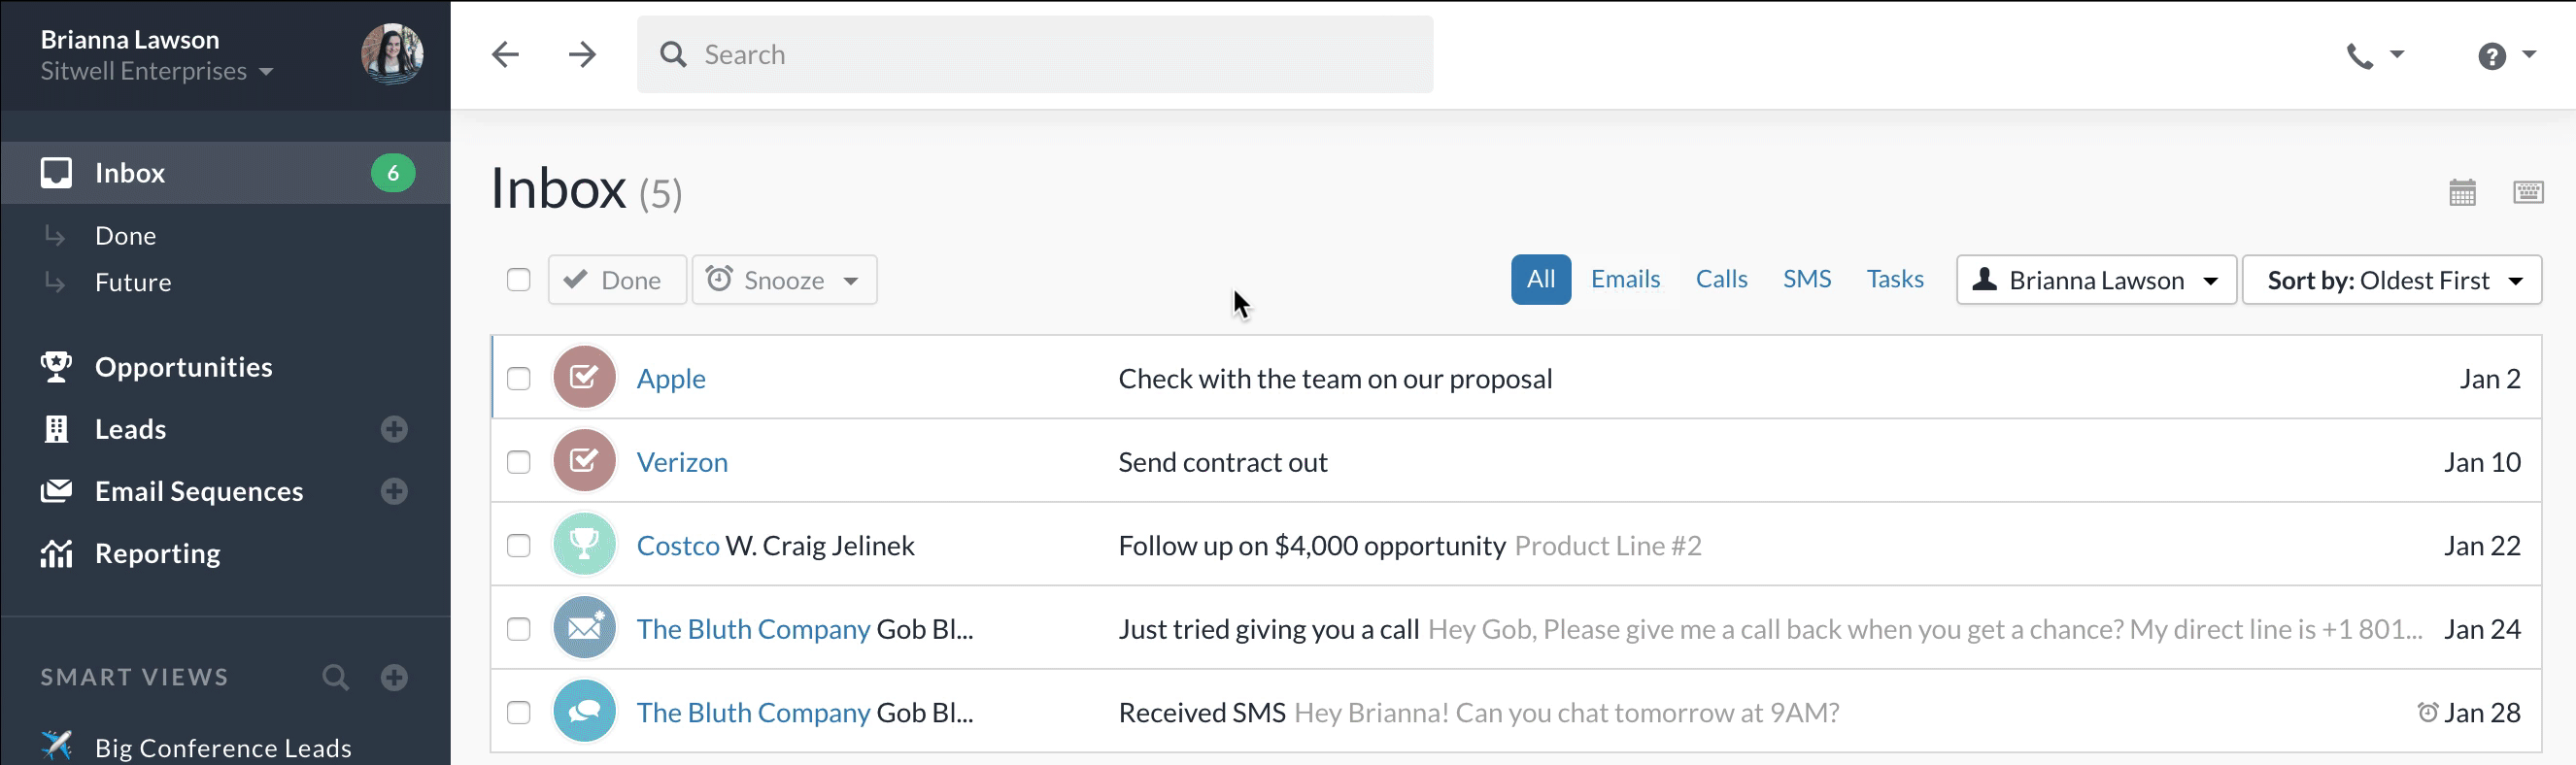The height and width of the screenshot is (765, 2576).
Task: Click the Apple task checkmark icon
Action: click(x=584, y=378)
